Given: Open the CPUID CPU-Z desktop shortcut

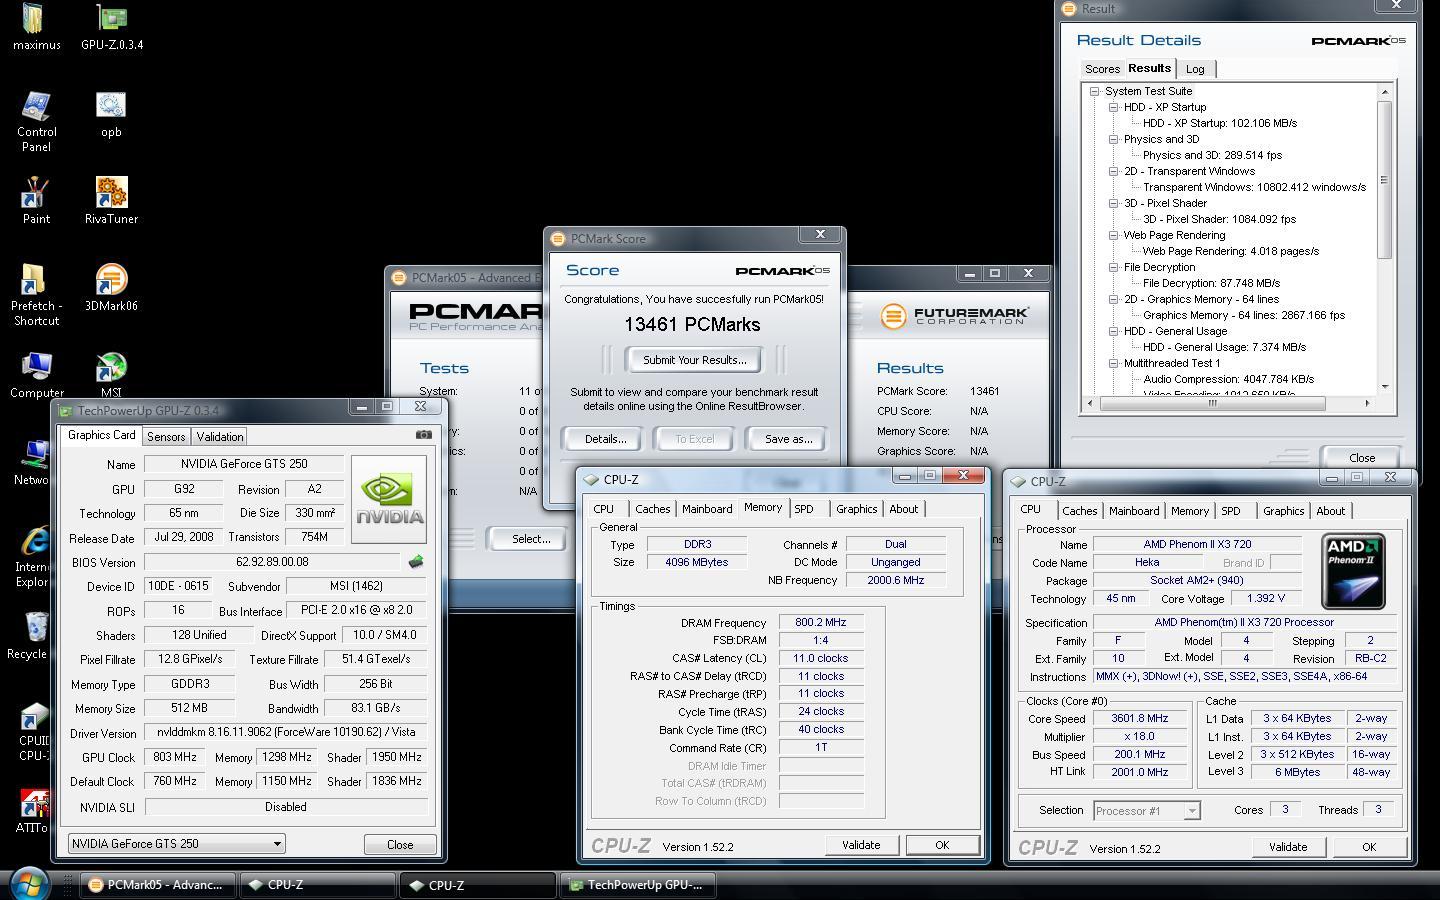Looking at the screenshot, I should 33,733.
